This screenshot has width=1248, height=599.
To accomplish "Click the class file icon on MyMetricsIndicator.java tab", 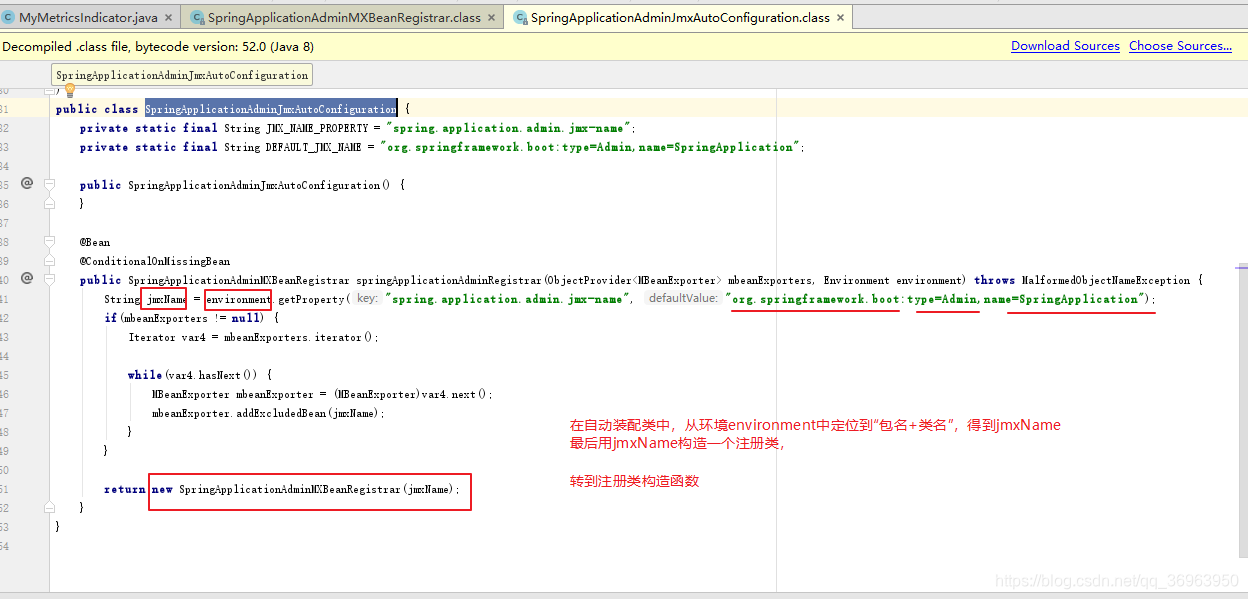I will [x=9, y=18].
